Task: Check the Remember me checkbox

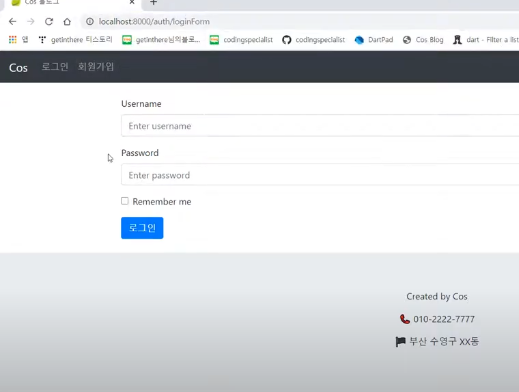Action: click(x=125, y=201)
